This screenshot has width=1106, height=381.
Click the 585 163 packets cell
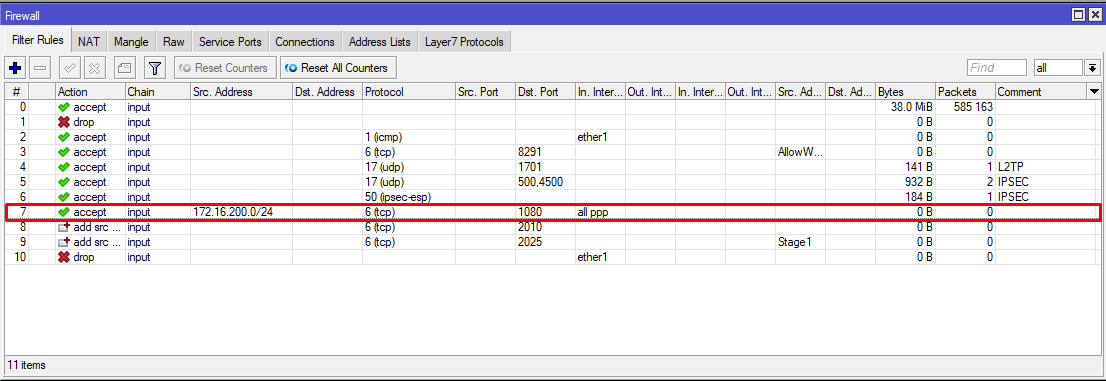pos(965,107)
